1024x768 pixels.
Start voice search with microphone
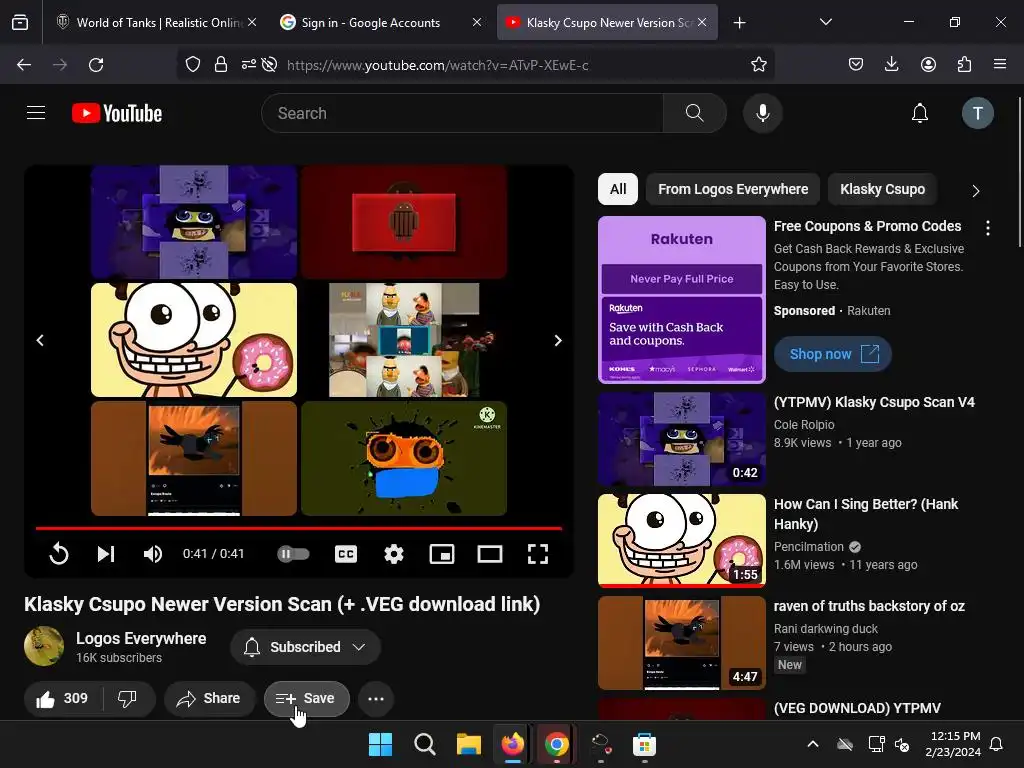762,113
